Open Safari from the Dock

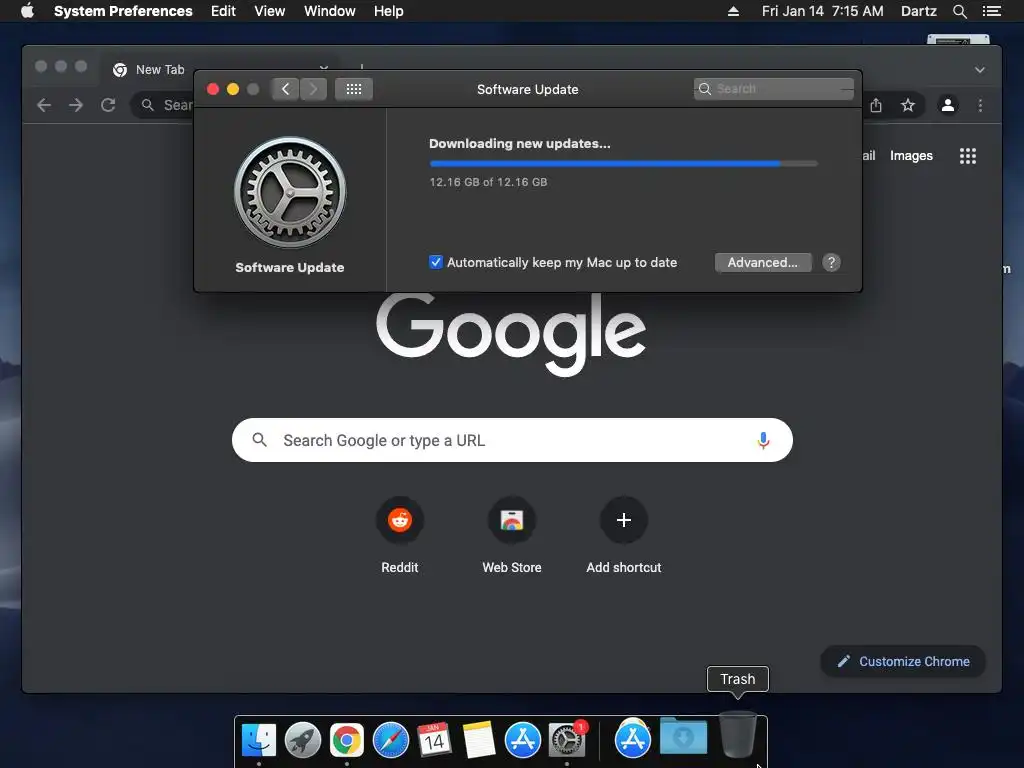pyautogui.click(x=391, y=740)
